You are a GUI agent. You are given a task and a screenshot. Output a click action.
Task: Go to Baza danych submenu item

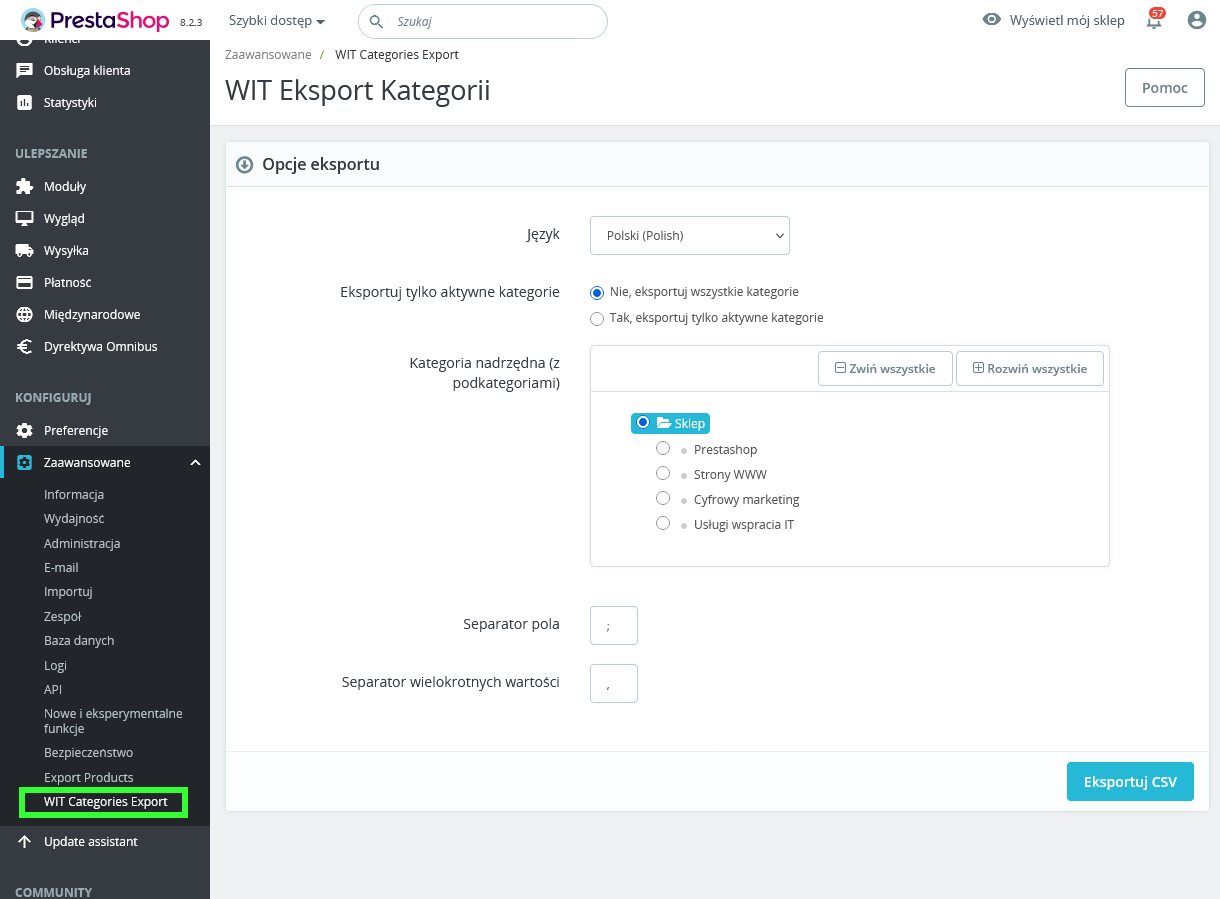[79, 641]
